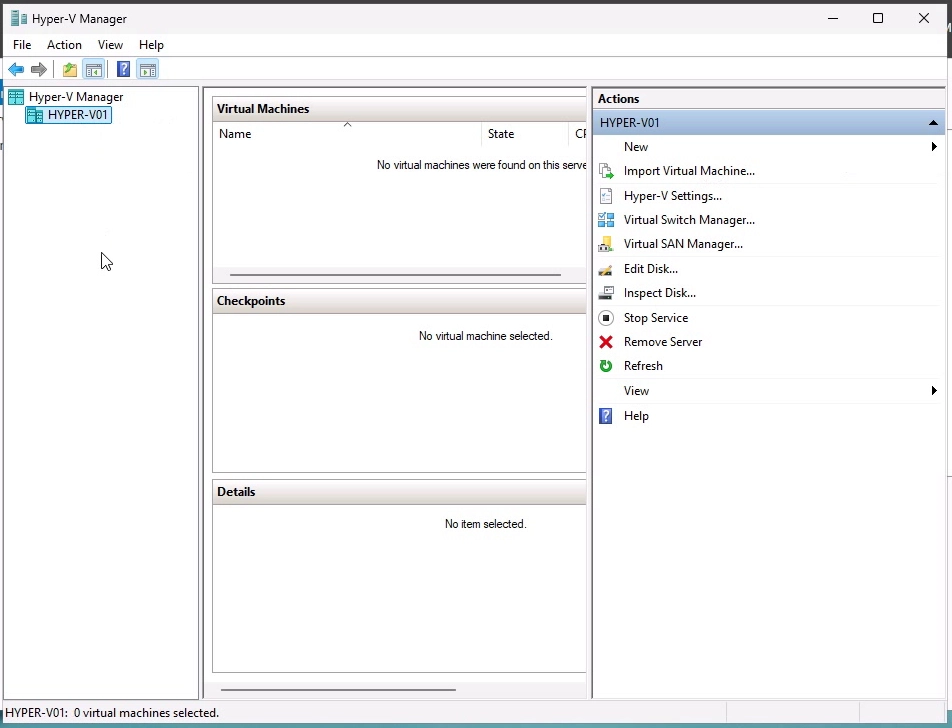Click the Virtual Switch Manager icon
This screenshot has width=952, height=728.
click(606, 220)
